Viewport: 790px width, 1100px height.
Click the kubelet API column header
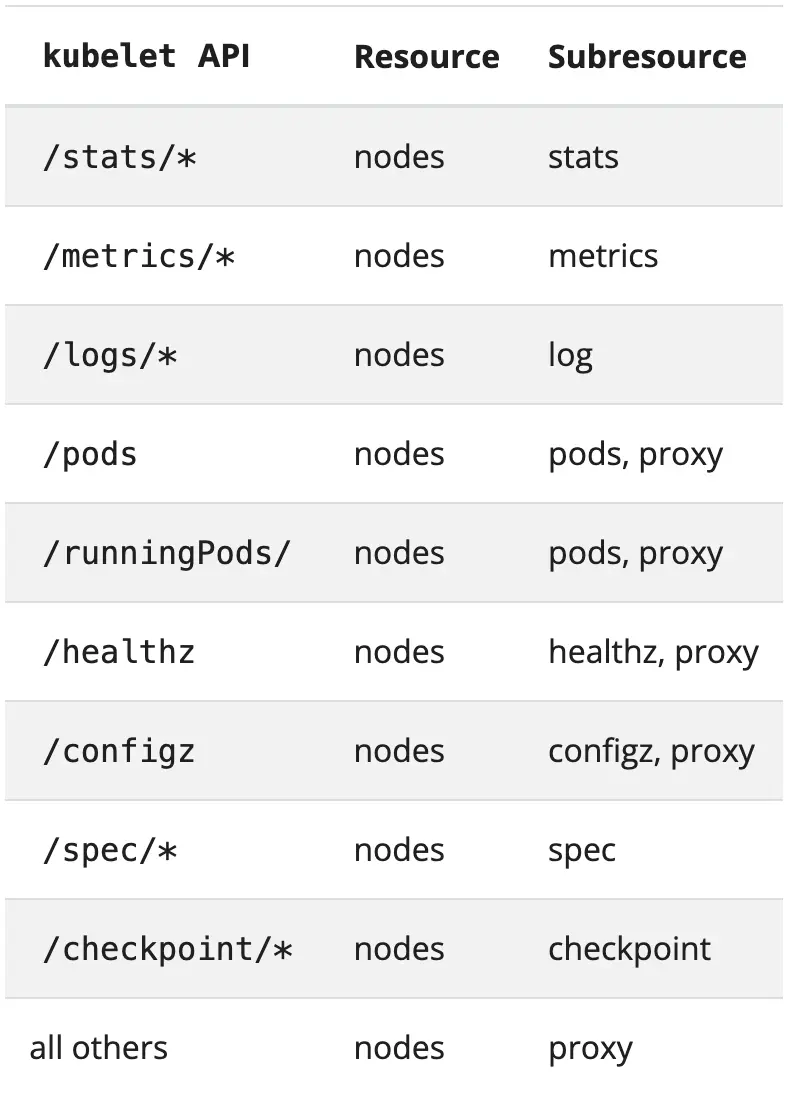pos(146,56)
